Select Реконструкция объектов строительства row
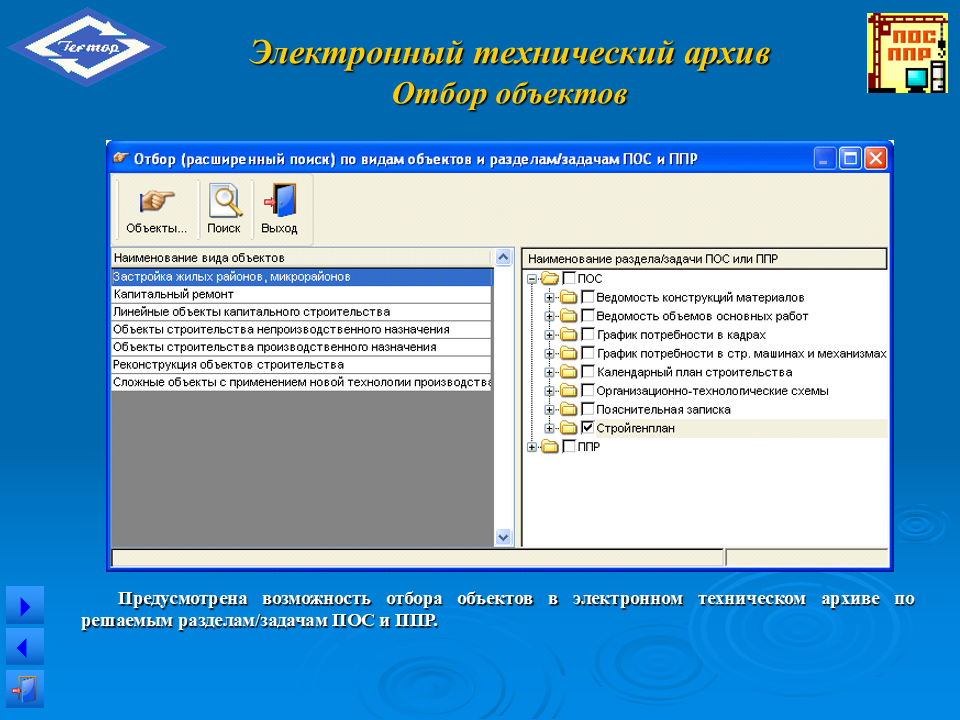The width and height of the screenshot is (960, 720). tap(302, 364)
